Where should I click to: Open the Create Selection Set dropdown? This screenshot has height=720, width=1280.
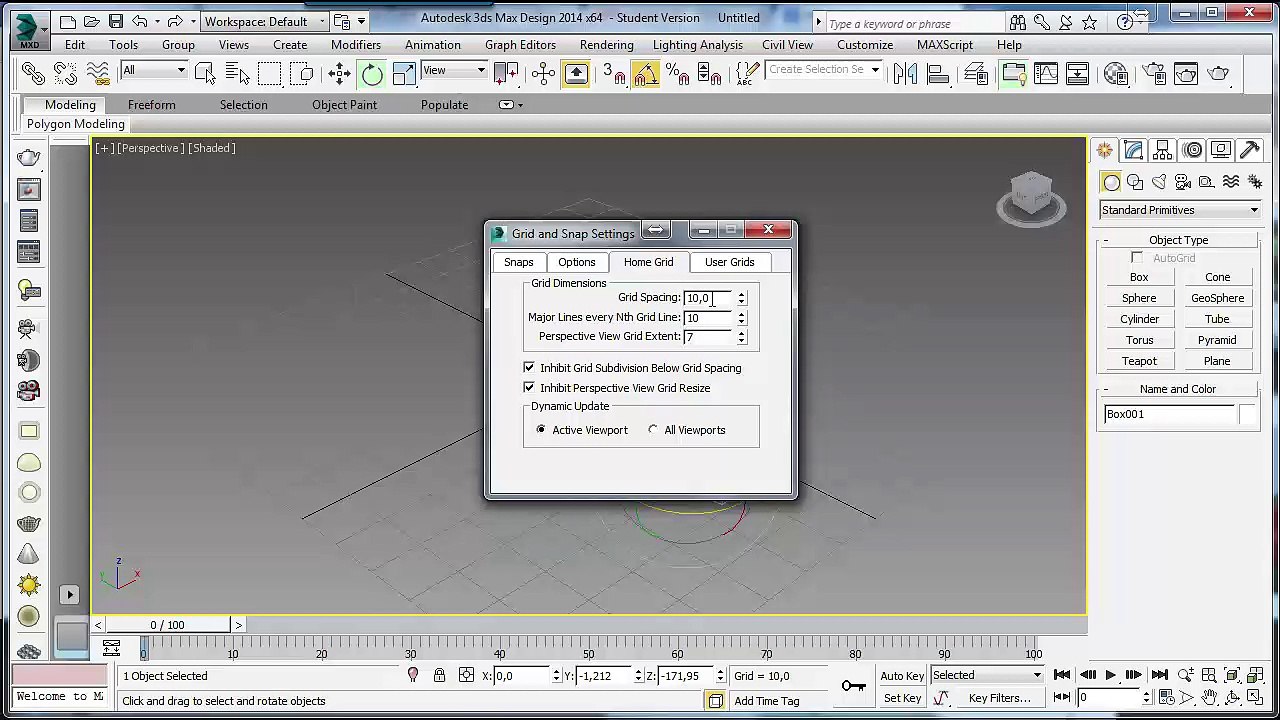tap(824, 70)
